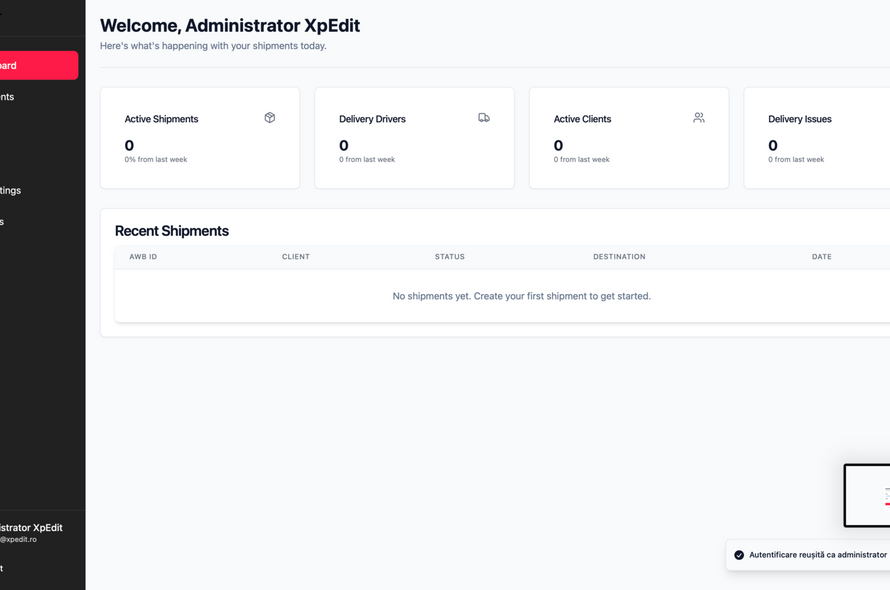
Task: Click the DESTINATION column header
Action: [619, 257]
